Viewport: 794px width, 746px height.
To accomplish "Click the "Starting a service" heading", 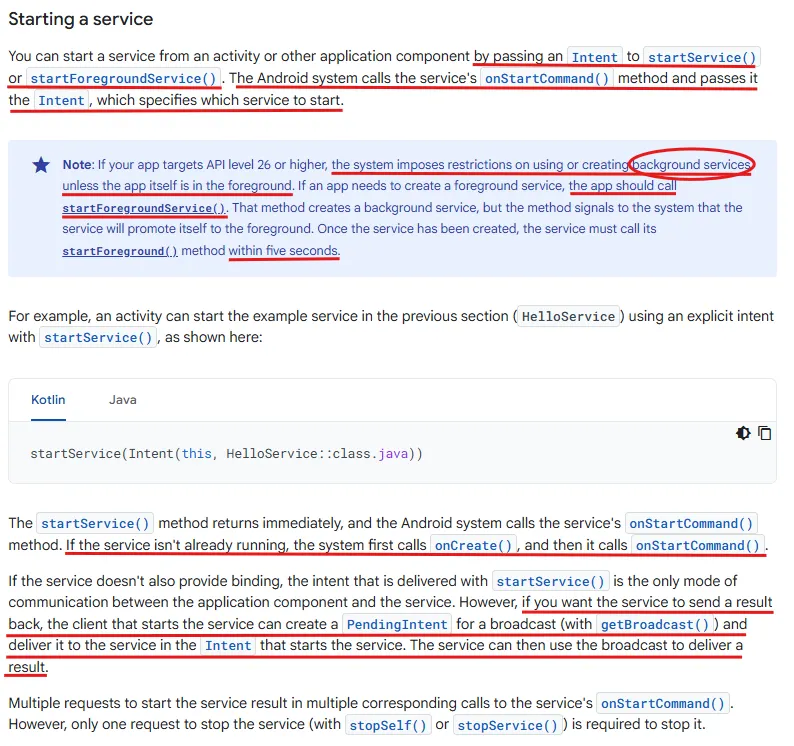I will click(81, 19).
